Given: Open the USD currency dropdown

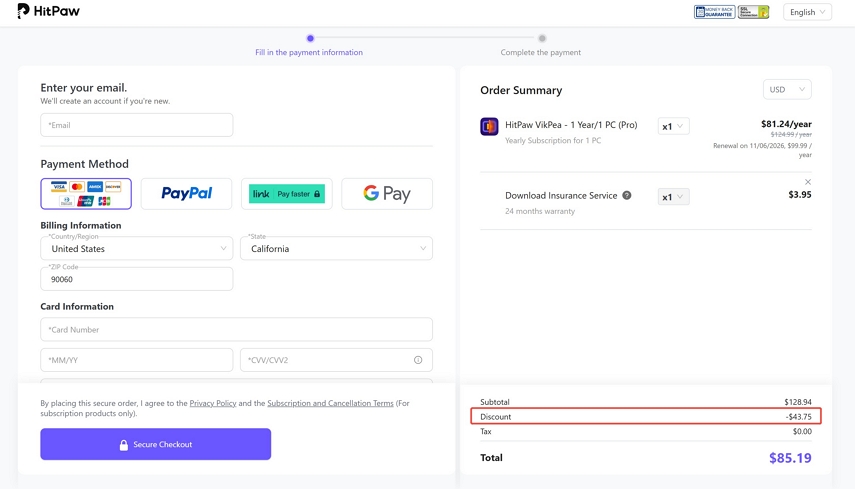Looking at the screenshot, I should pyautogui.click(x=786, y=90).
